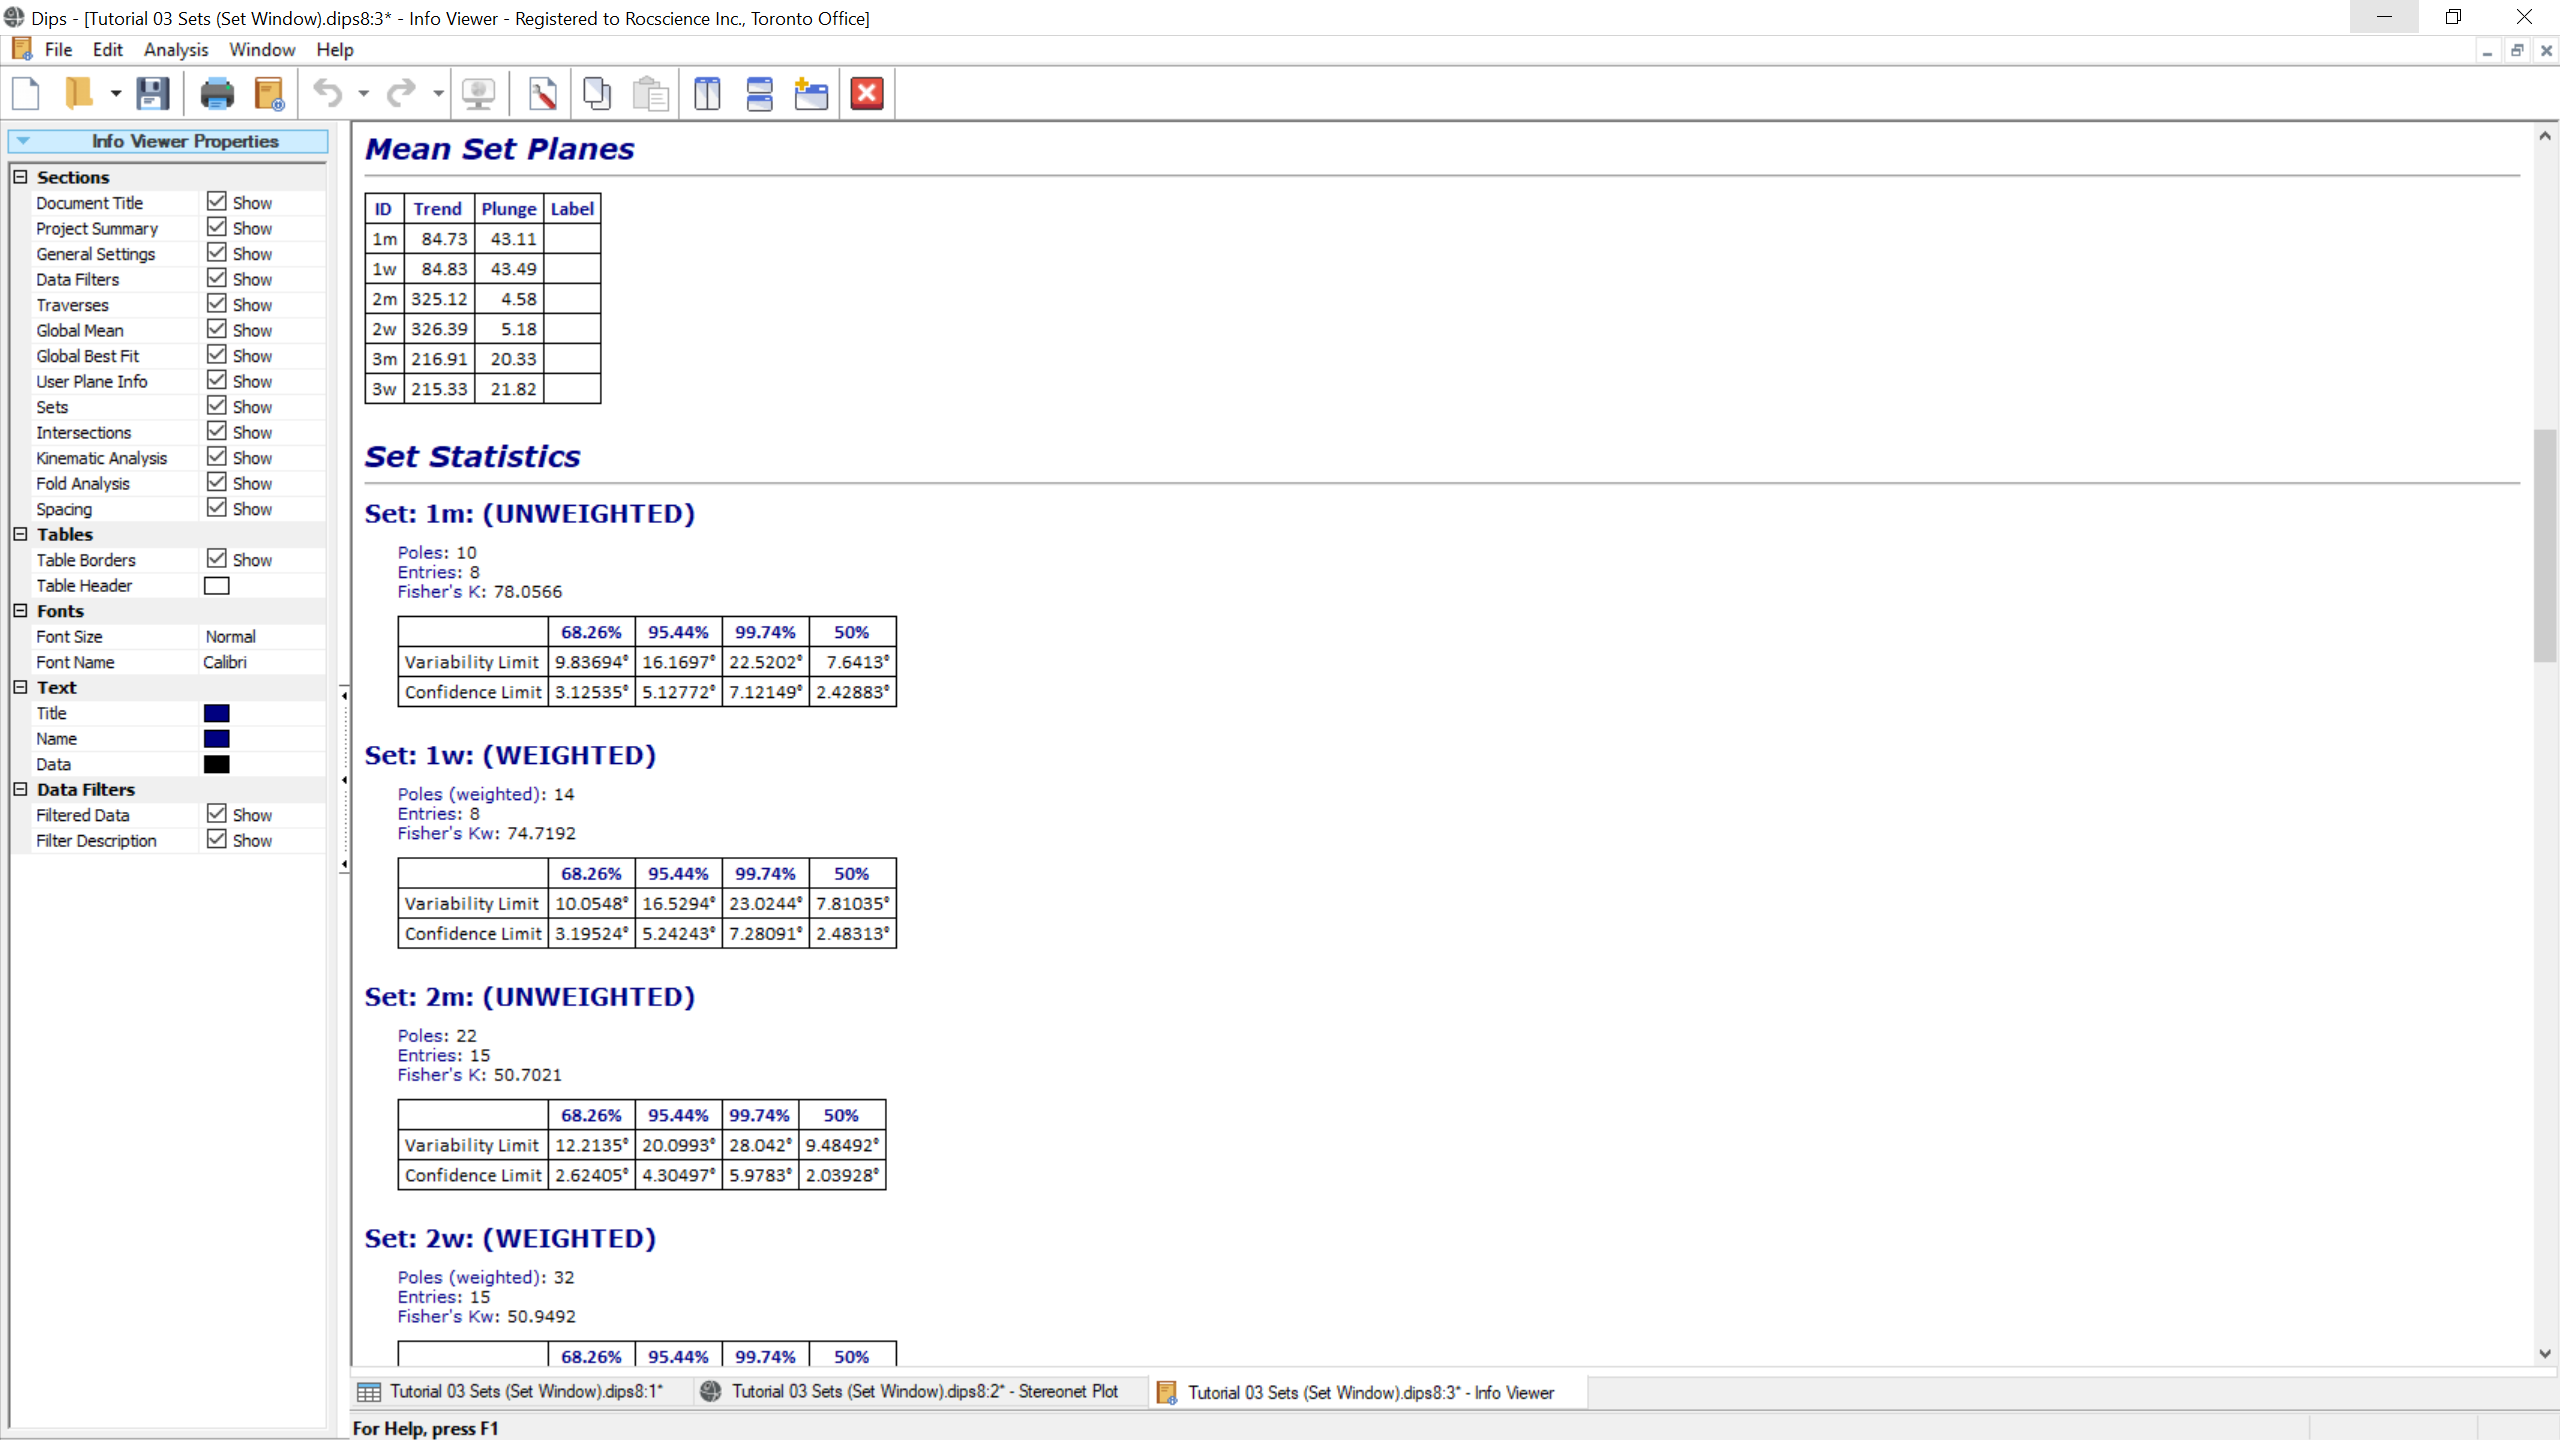This screenshot has width=2560, height=1440.
Task: Expand the Sections panel group
Action: (x=19, y=176)
